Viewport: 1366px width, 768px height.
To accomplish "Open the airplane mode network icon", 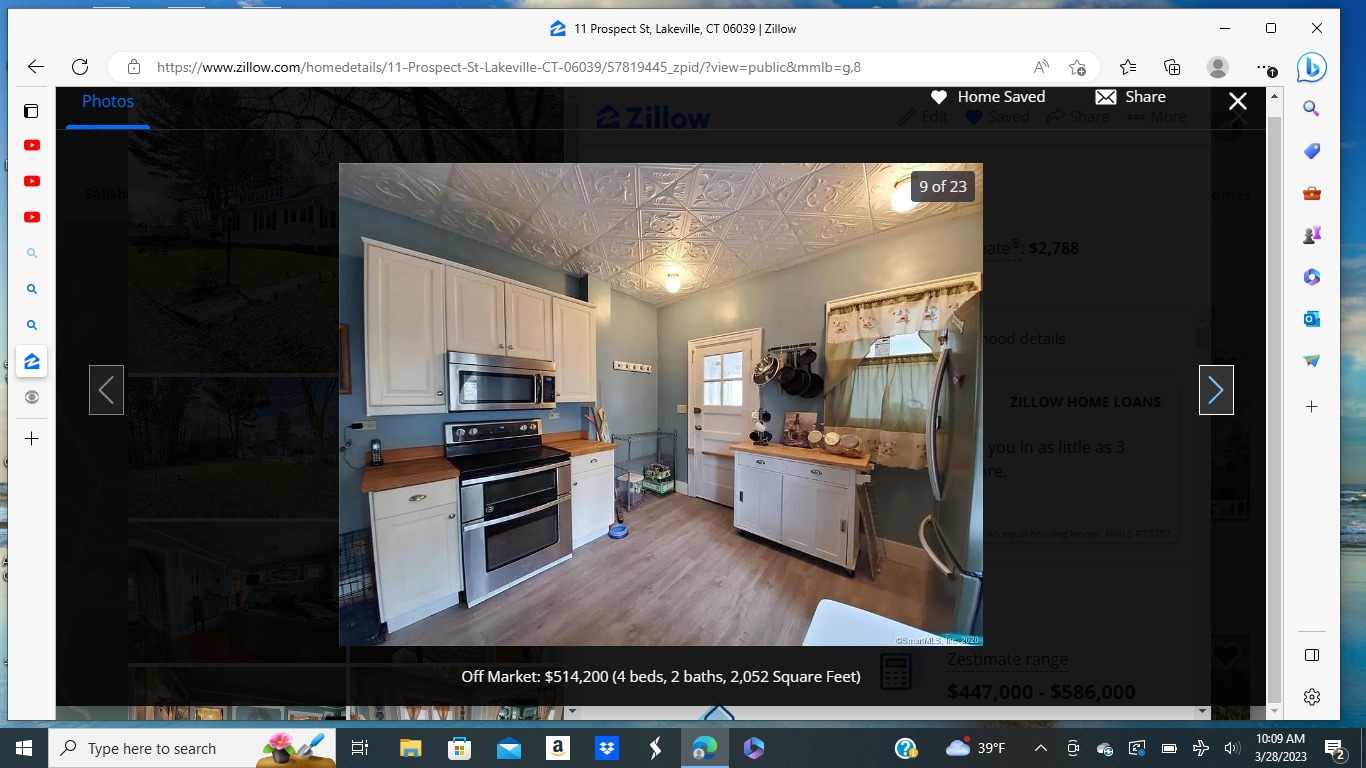I will (1201, 748).
